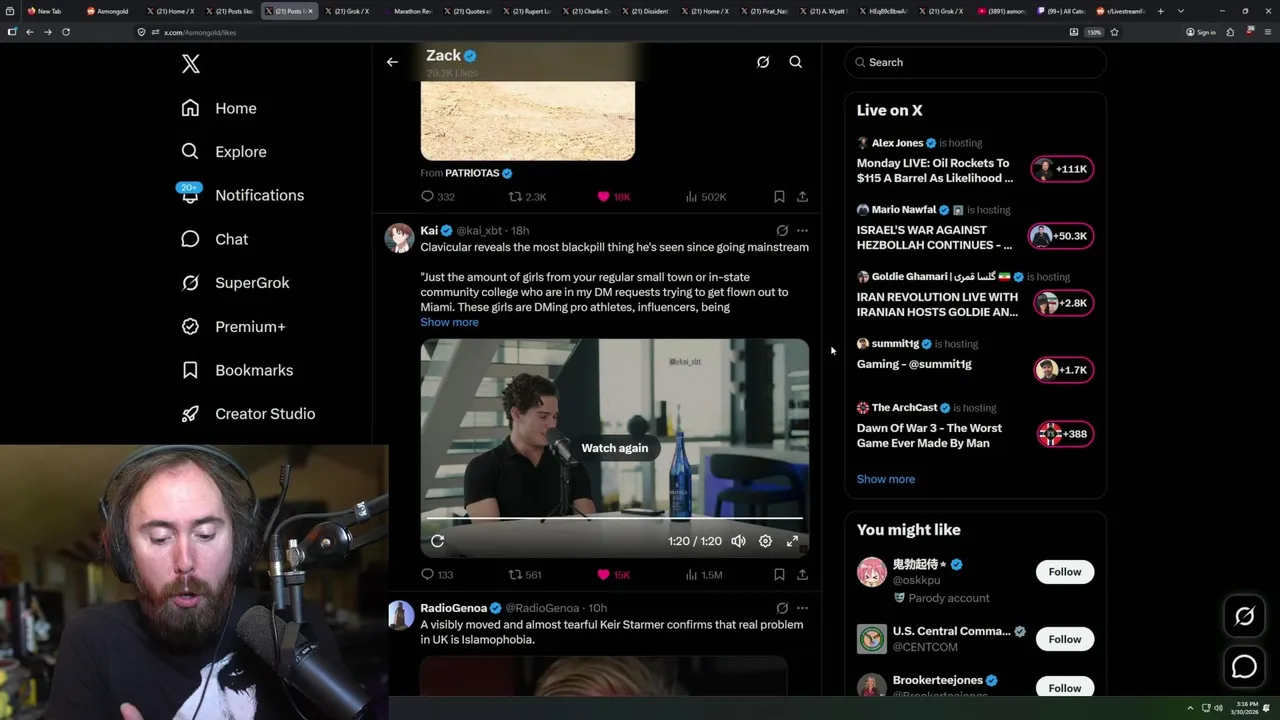This screenshot has width=1280, height=720.
Task: Open Kai video settings gear
Action: coord(765,541)
